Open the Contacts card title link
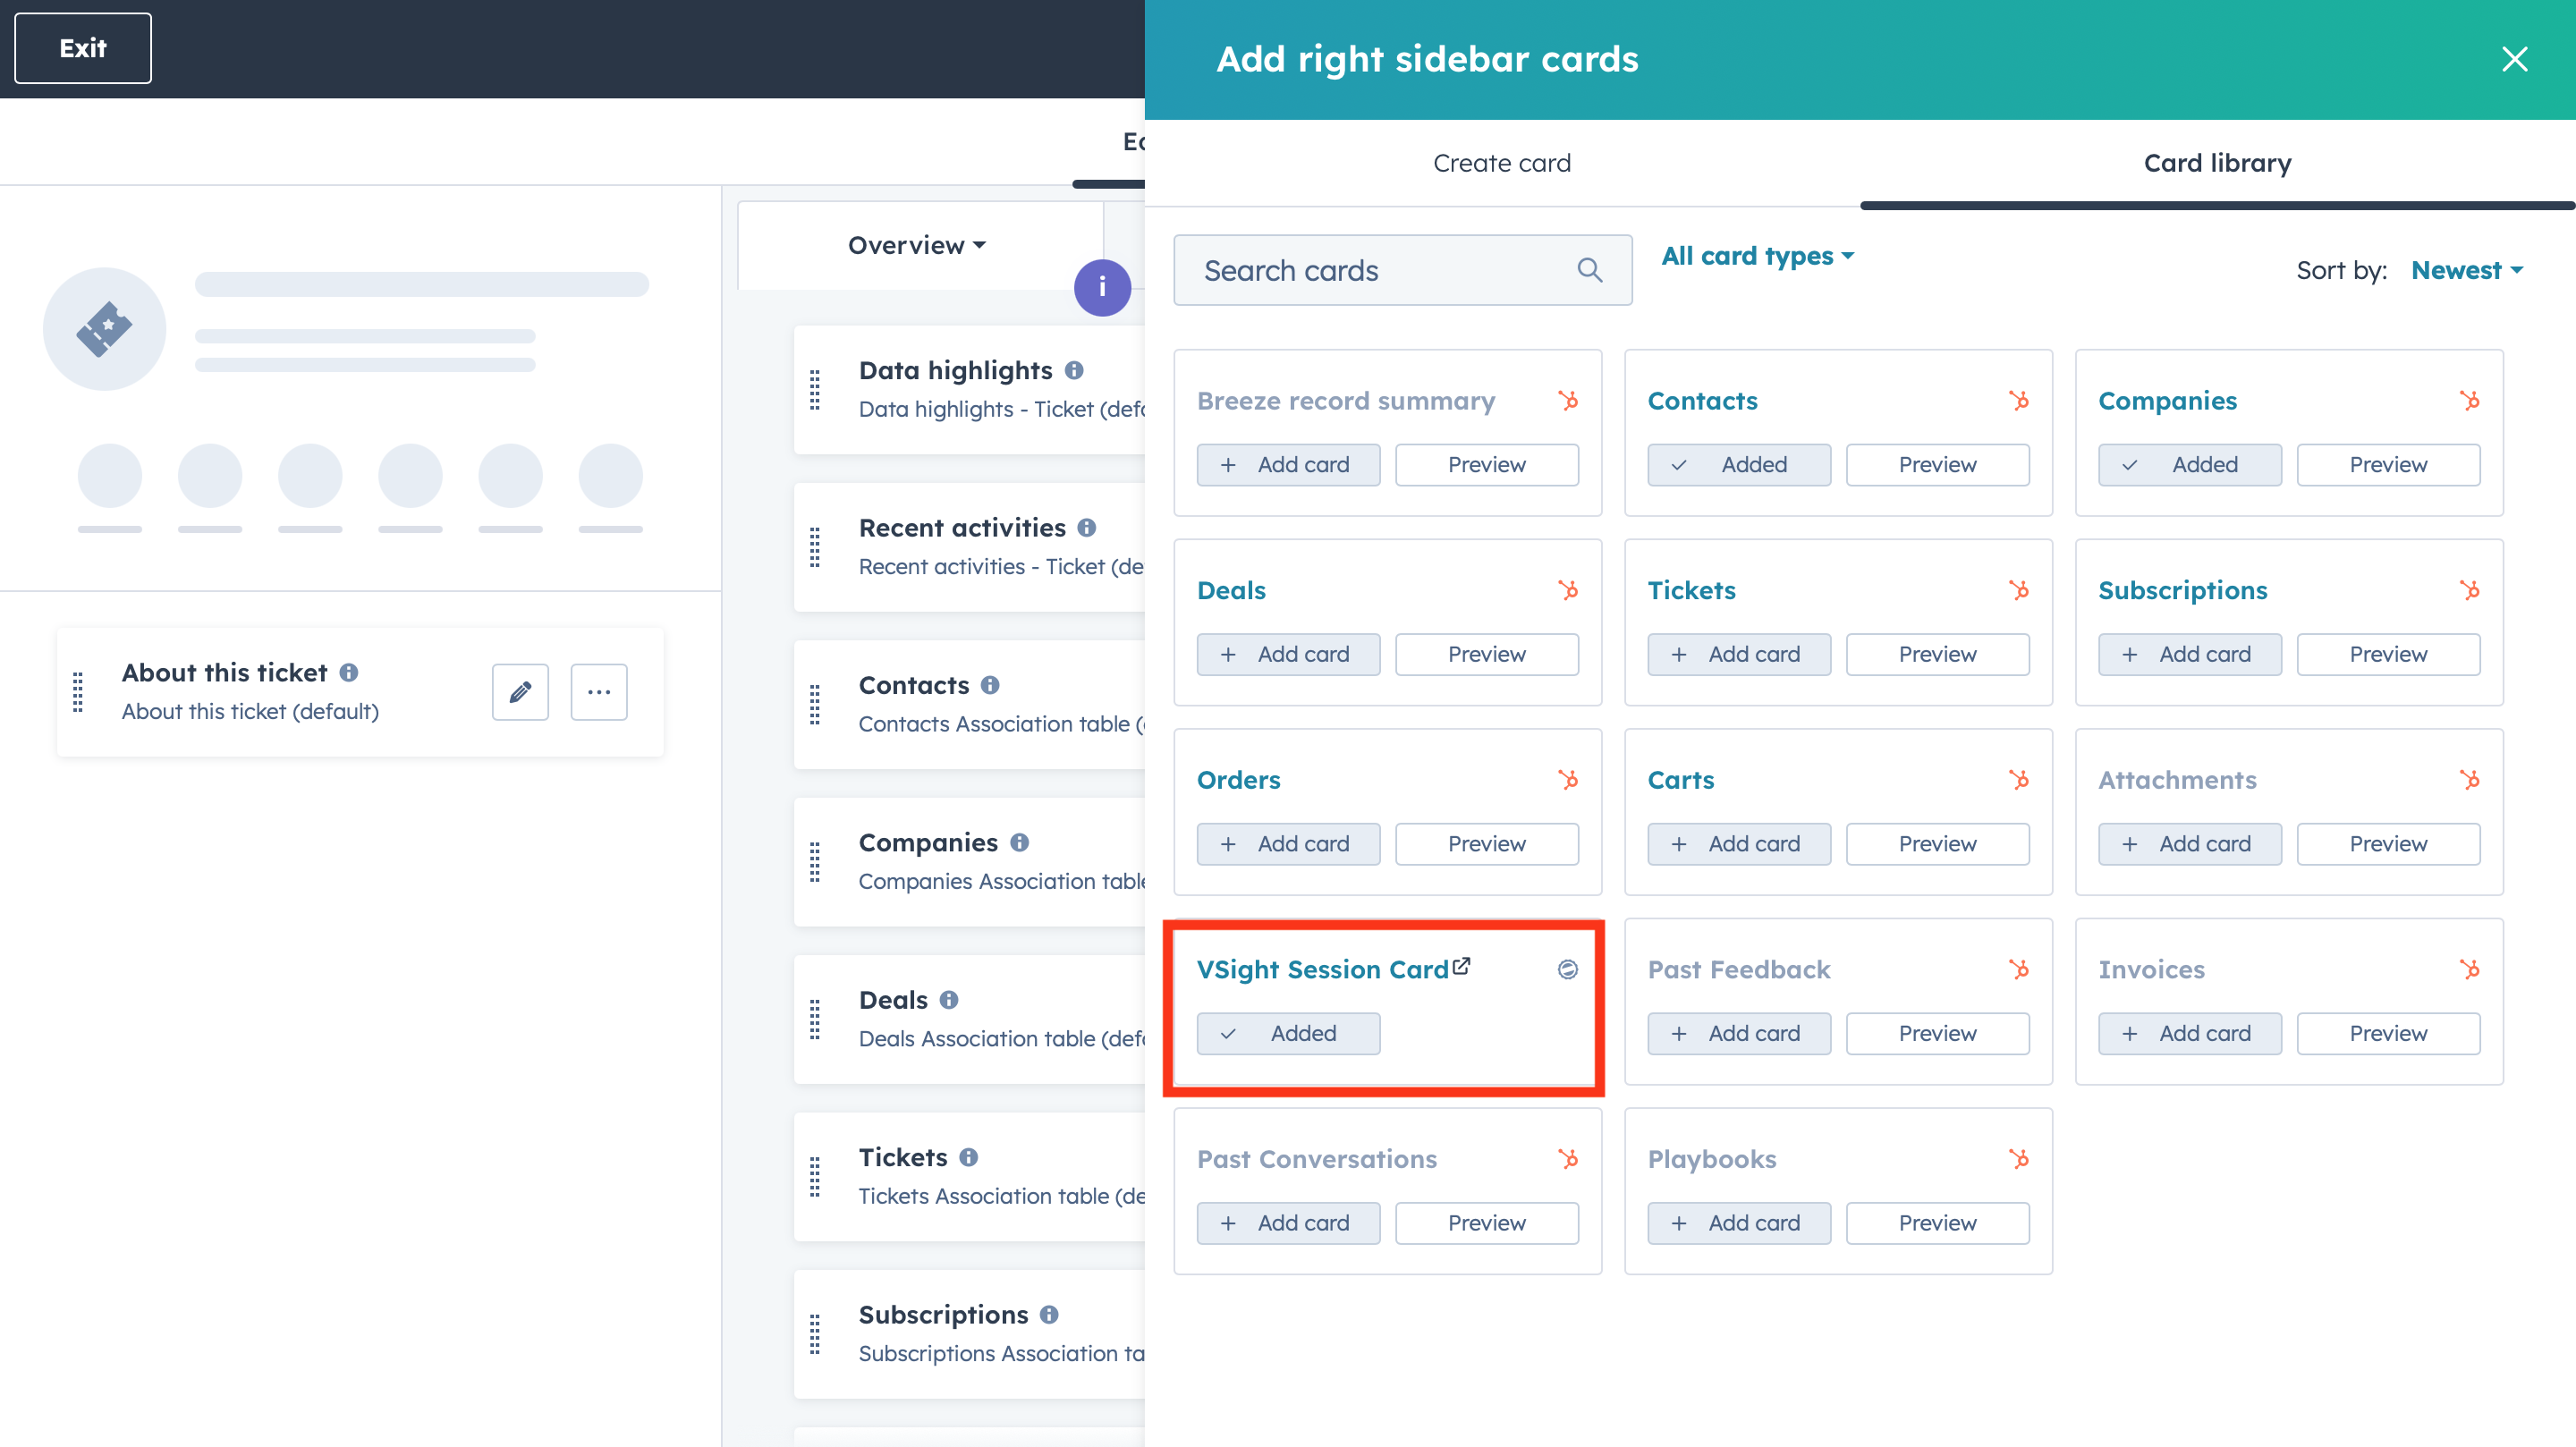Image resolution: width=2576 pixels, height=1447 pixels. click(1702, 401)
